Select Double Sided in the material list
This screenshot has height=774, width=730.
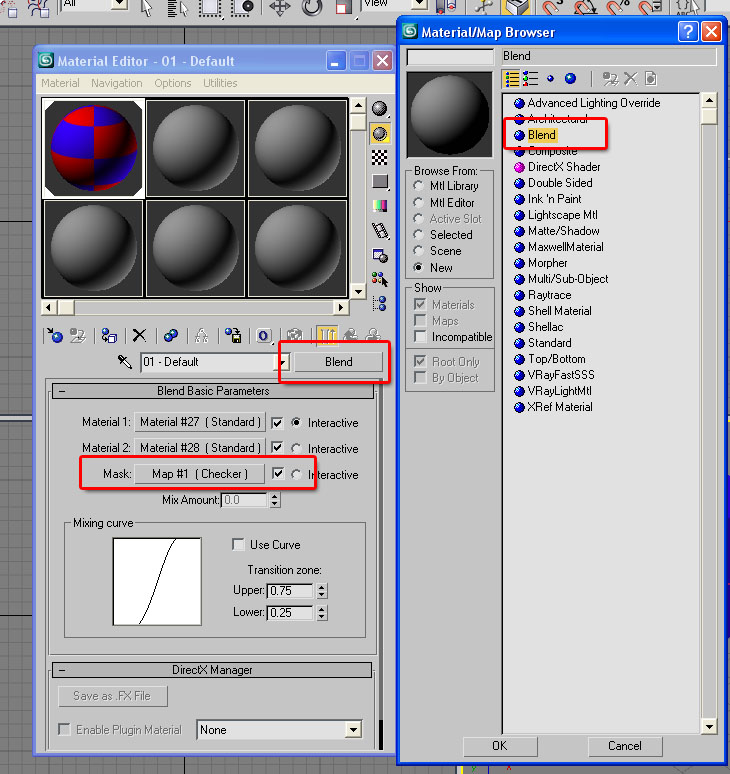click(x=560, y=183)
